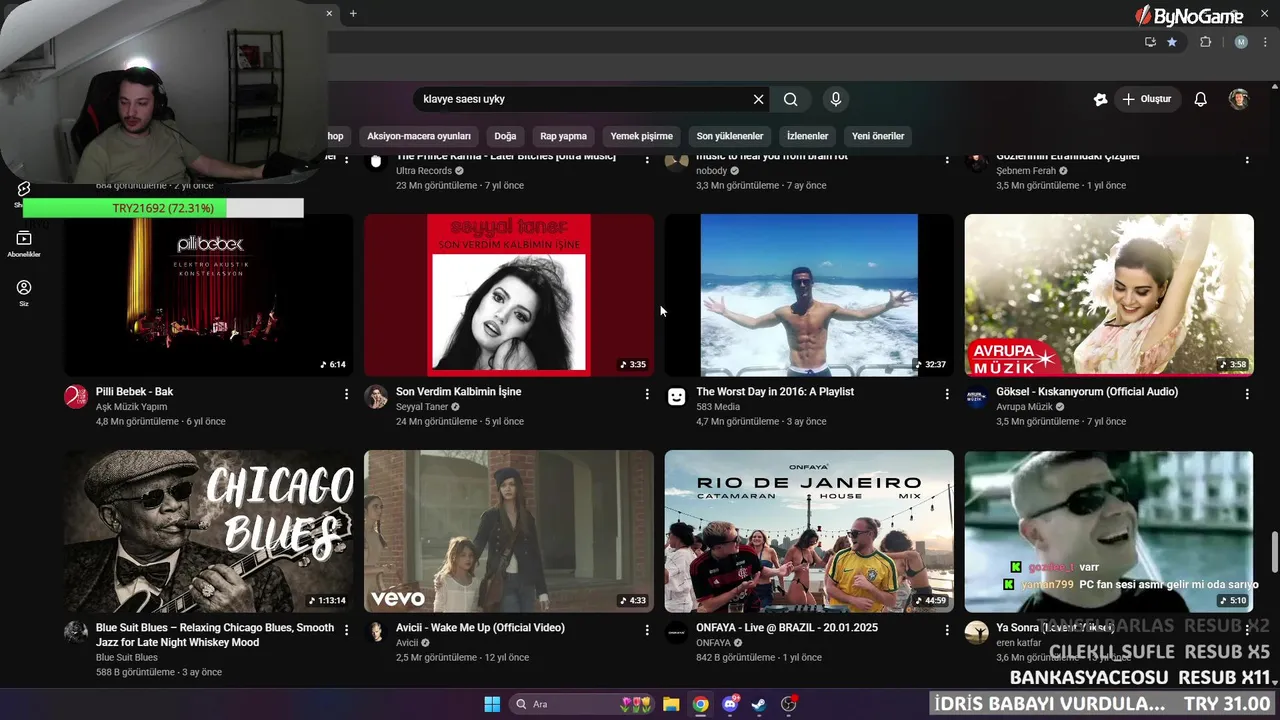
Task: Open title Göksel - Kıskanıyorum (Official Audio)
Action: [1087, 392]
